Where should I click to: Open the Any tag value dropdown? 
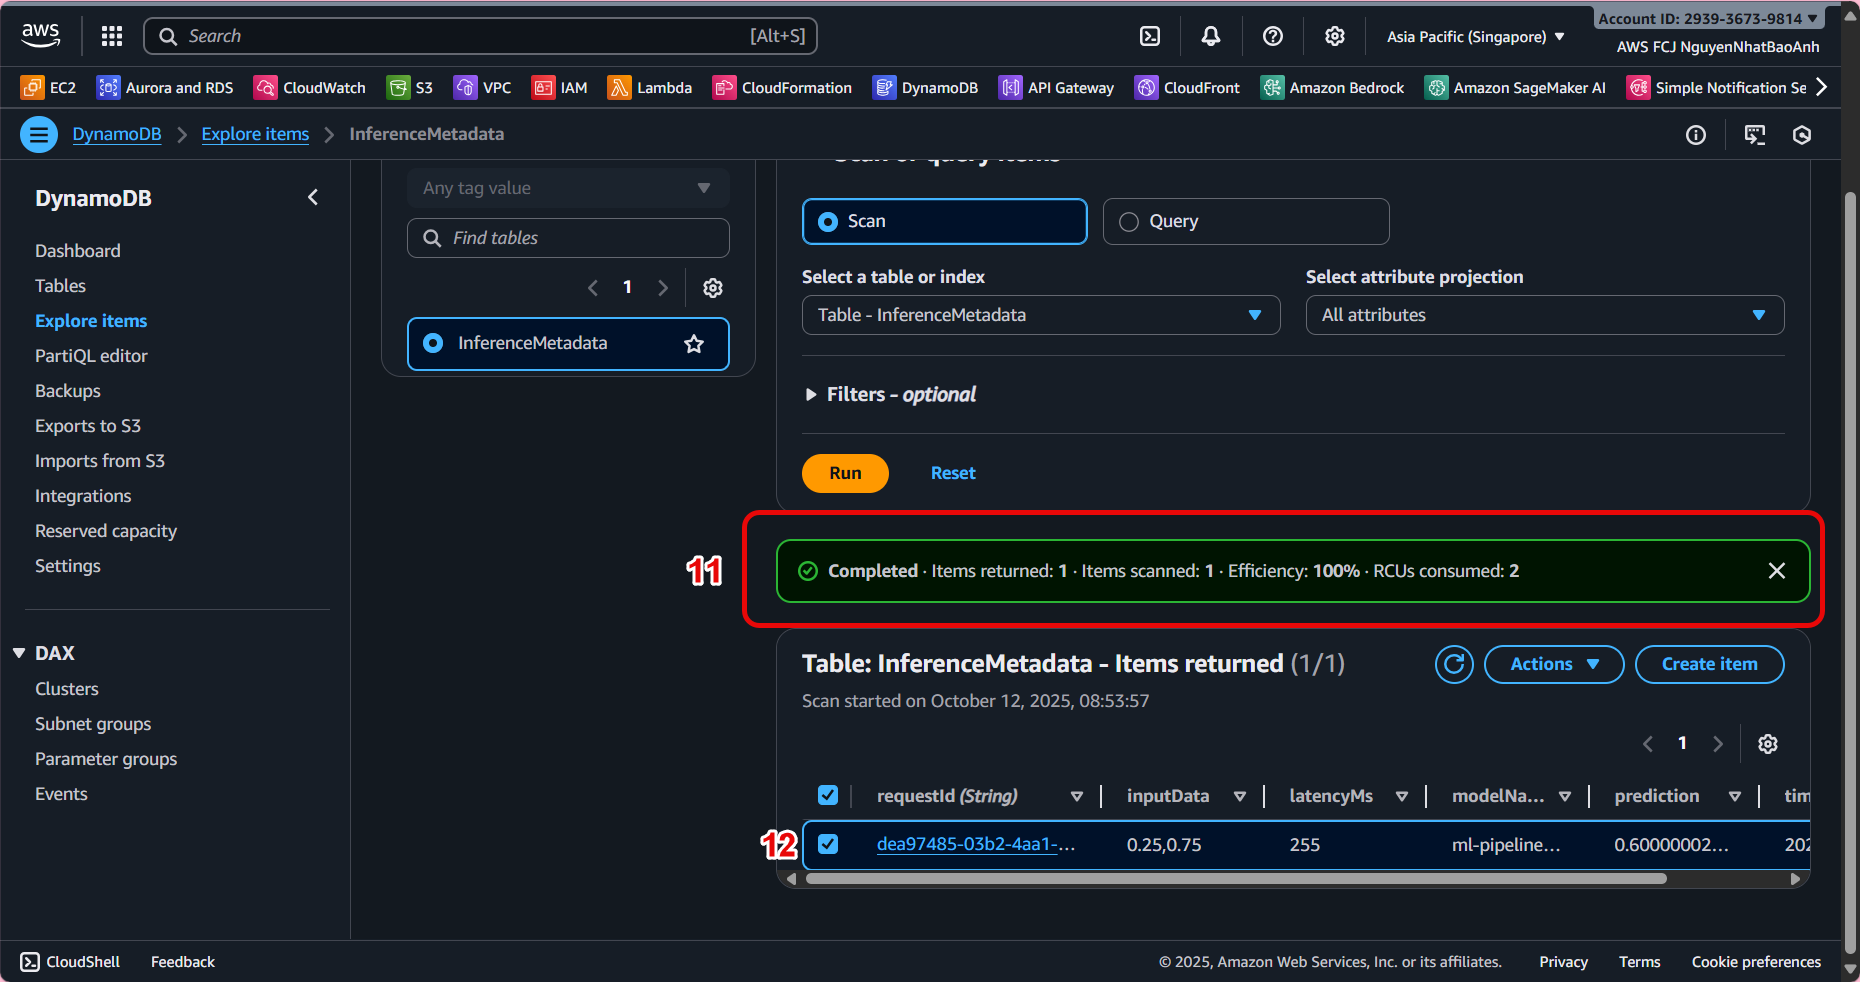click(568, 188)
